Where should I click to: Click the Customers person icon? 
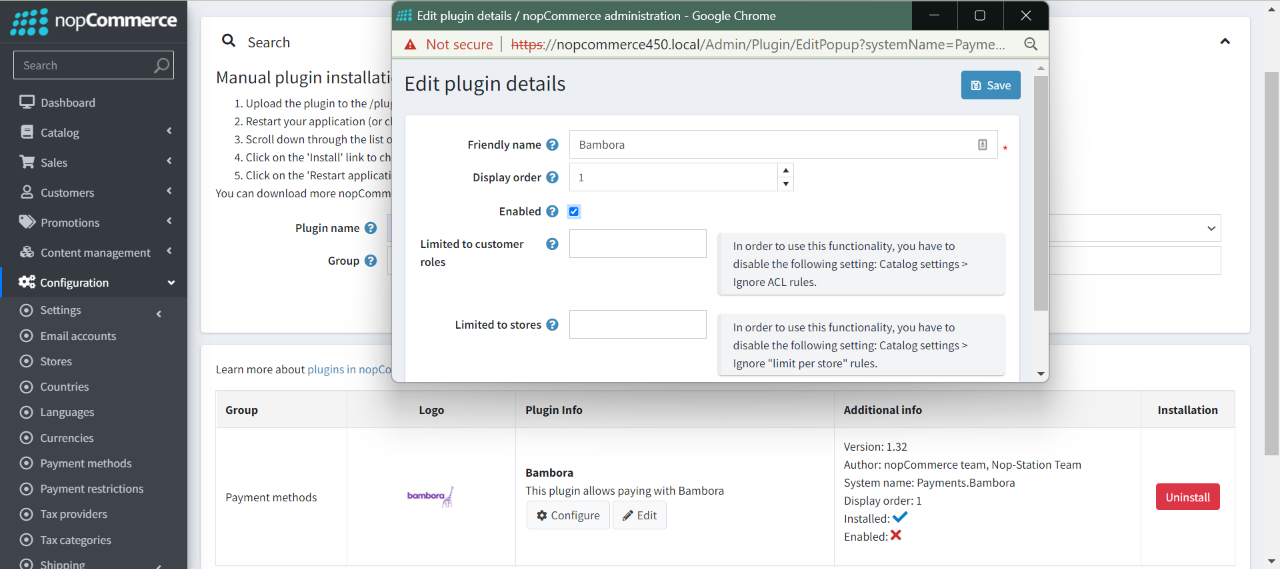pos(27,193)
